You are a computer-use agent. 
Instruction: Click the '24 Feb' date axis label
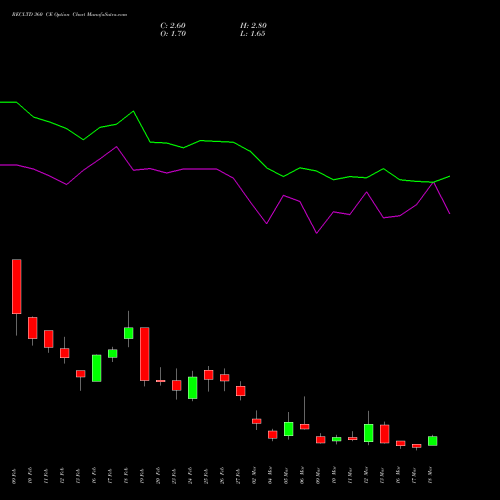(x=190, y=476)
